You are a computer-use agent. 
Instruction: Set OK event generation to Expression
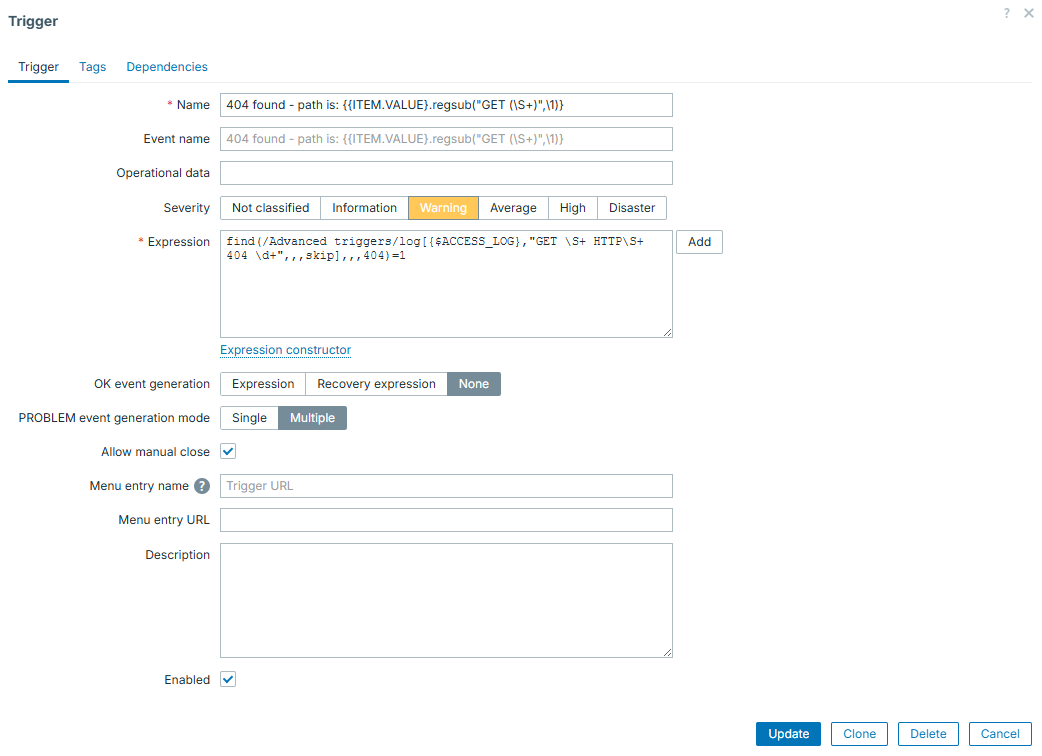pos(262,383)
